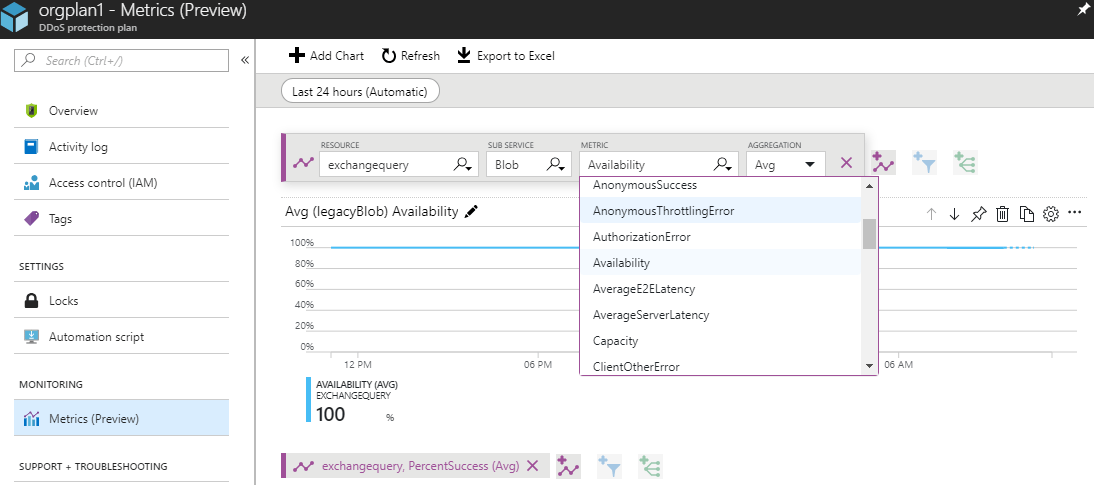Screen dimensions: 1094x485
Task: Select AnonymousThrottlingError from metric list
Action: 721,211
